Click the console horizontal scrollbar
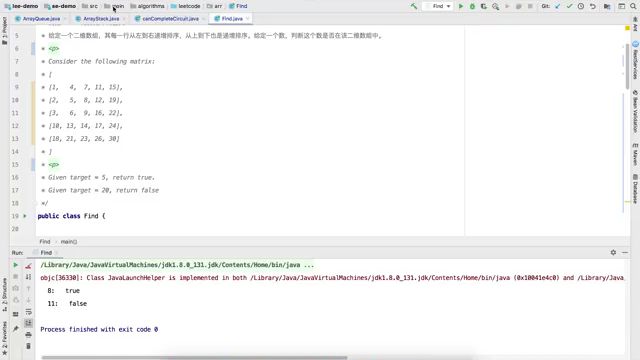 pyautogui.click(x=194, y=358)
